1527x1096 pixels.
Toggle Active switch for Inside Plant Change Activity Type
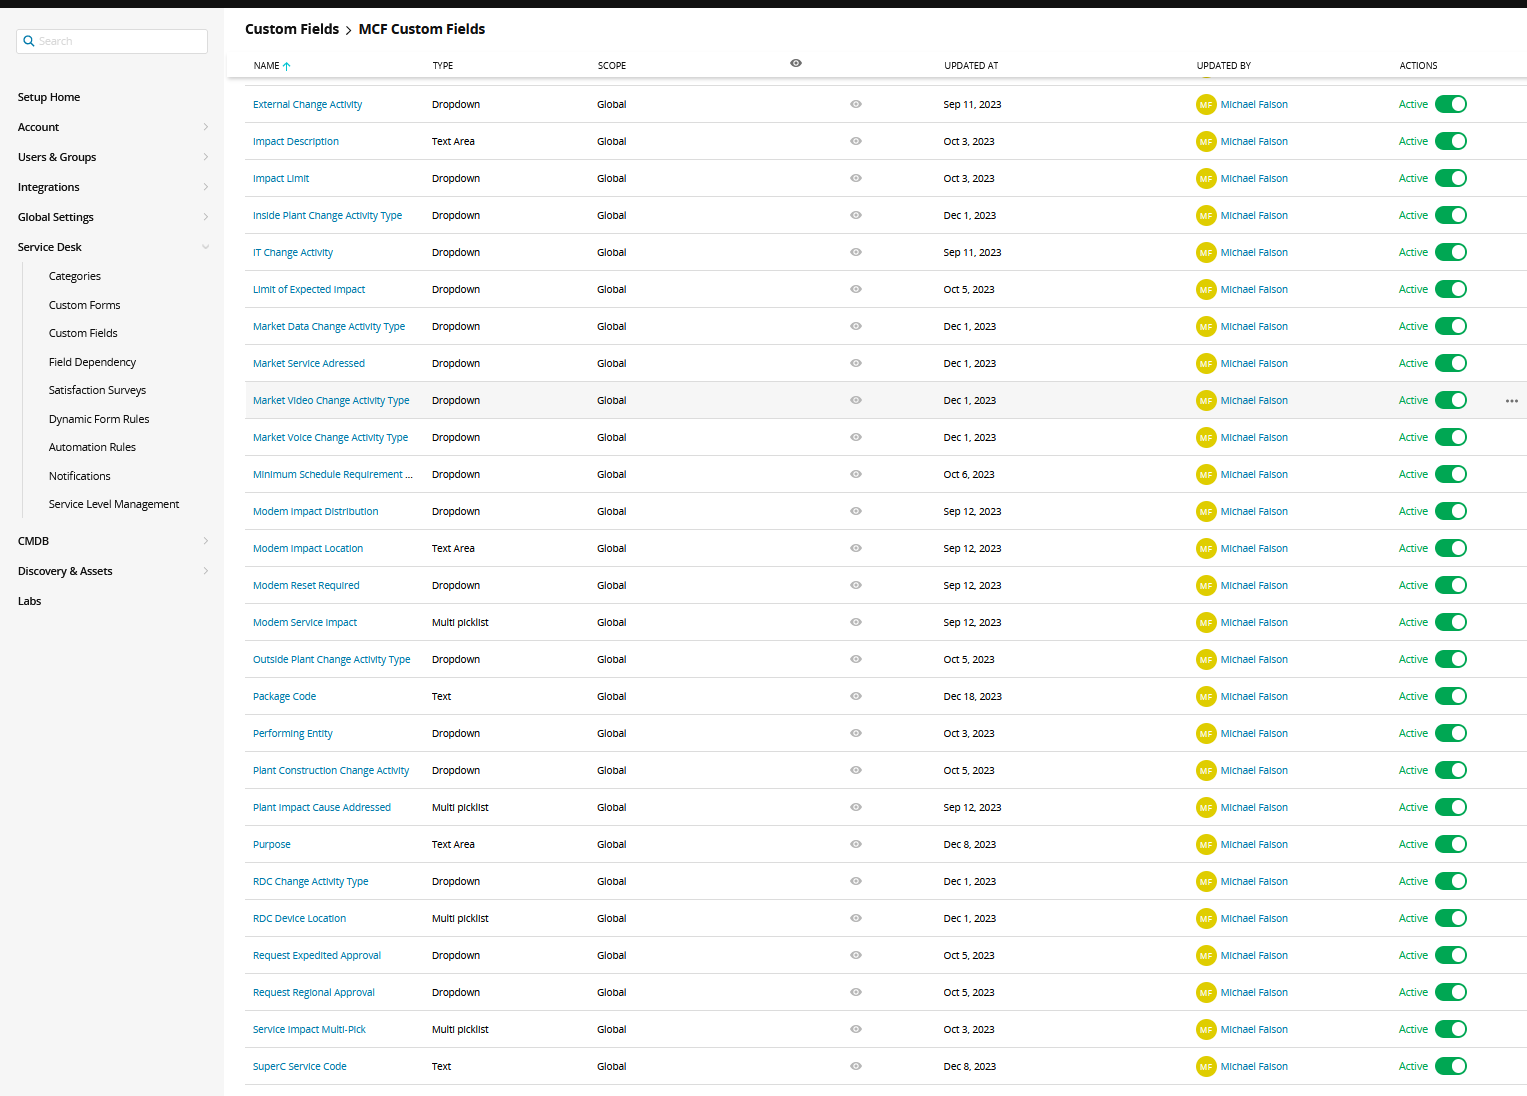tap(1451, 215)
